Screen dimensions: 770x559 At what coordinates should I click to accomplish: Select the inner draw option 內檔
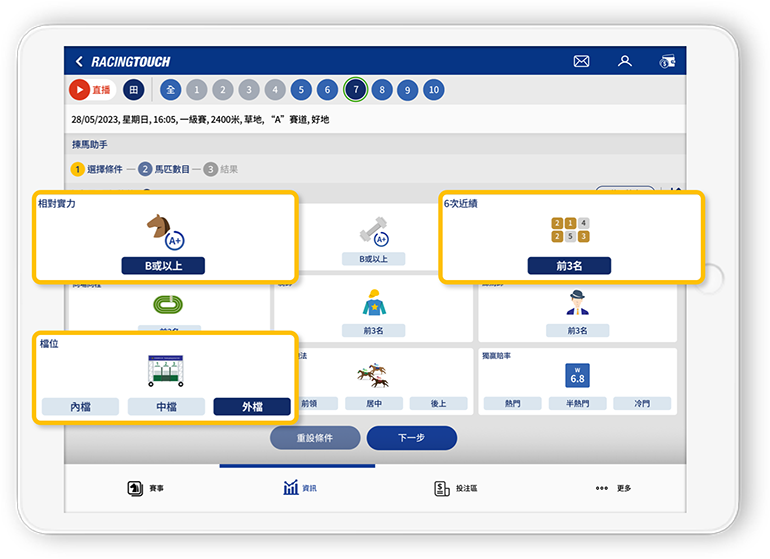pyautogui.click(x=80, y=407)
